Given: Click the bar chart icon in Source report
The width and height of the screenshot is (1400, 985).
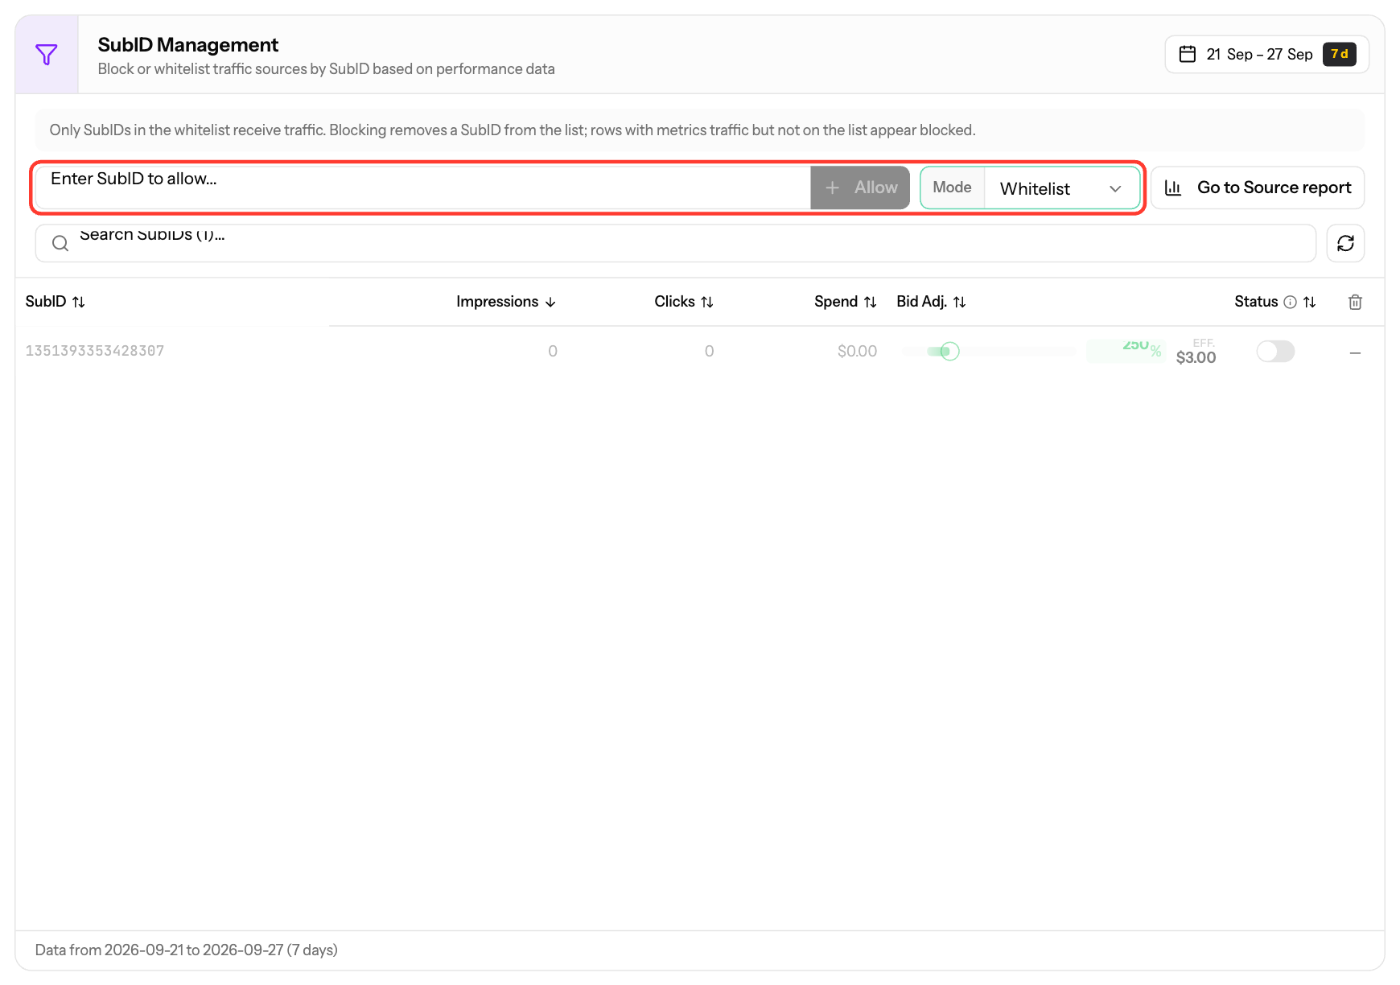Looking at the screenshot, I should click(1173, 187).
